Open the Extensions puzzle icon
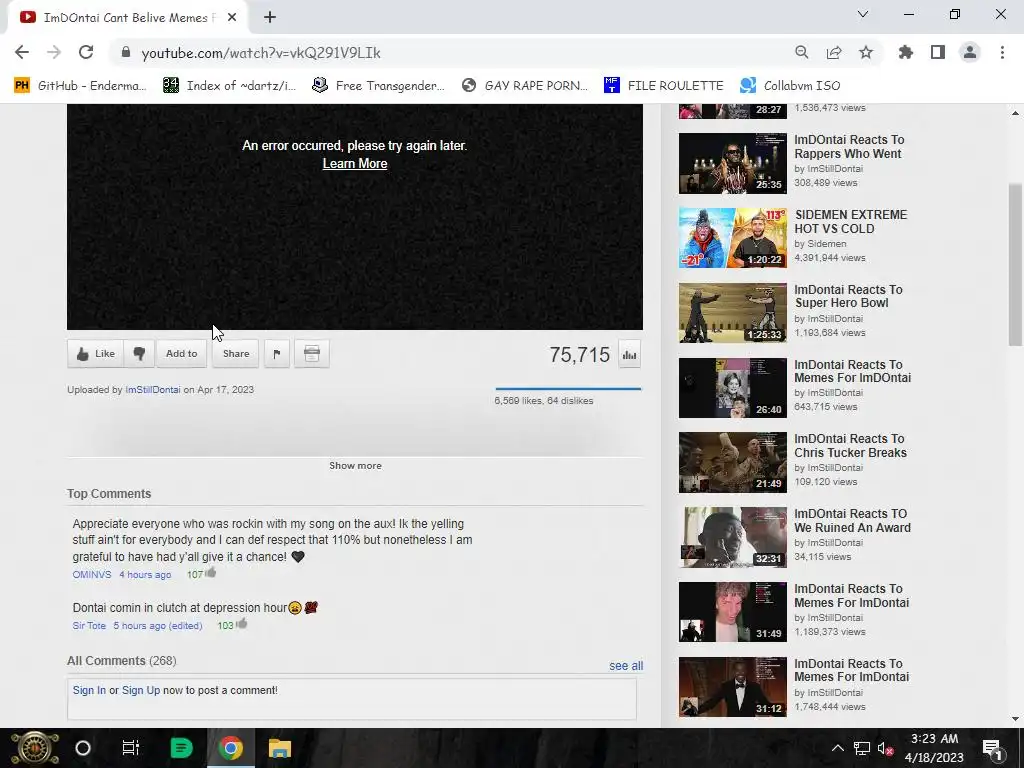Image resolution: width=1024 pixels, height=768 pixels. [906, 52]
